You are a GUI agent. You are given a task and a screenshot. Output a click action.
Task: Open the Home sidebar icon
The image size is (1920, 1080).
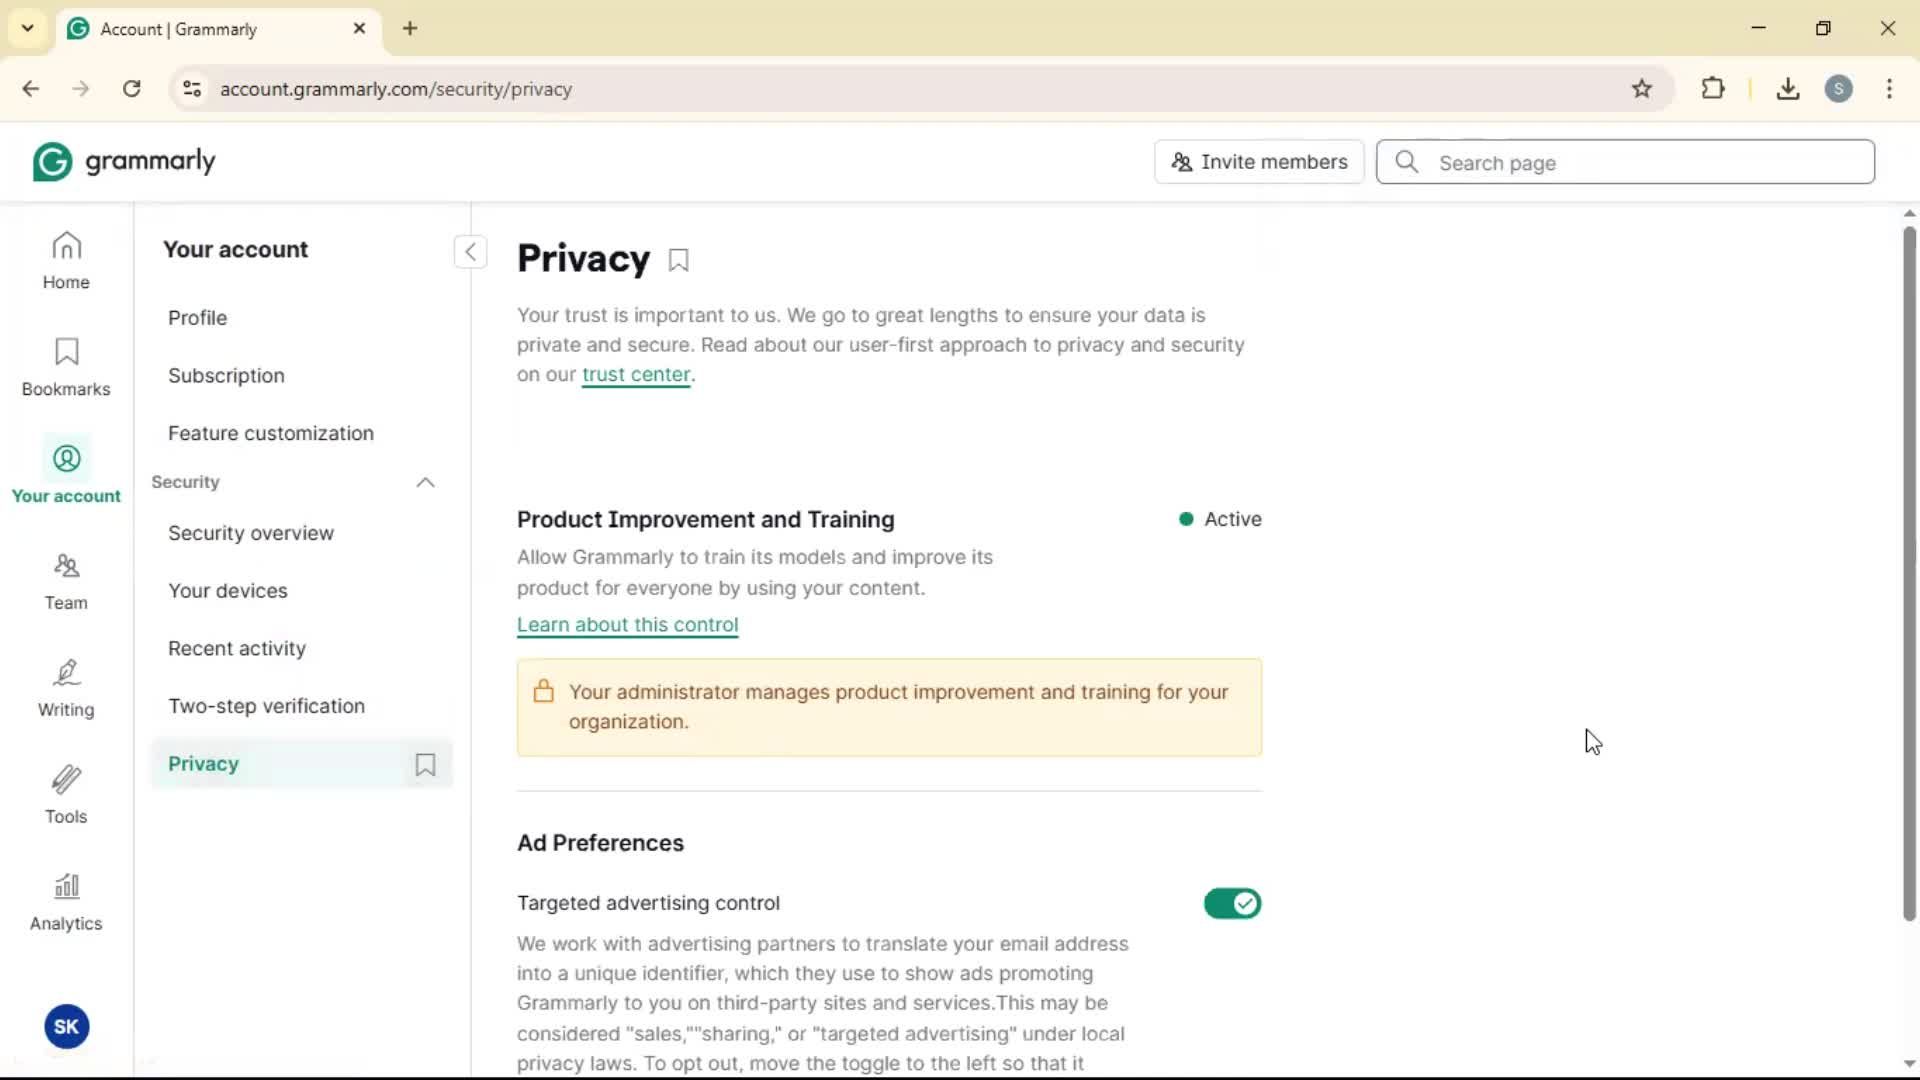click(x=66, y=260)
